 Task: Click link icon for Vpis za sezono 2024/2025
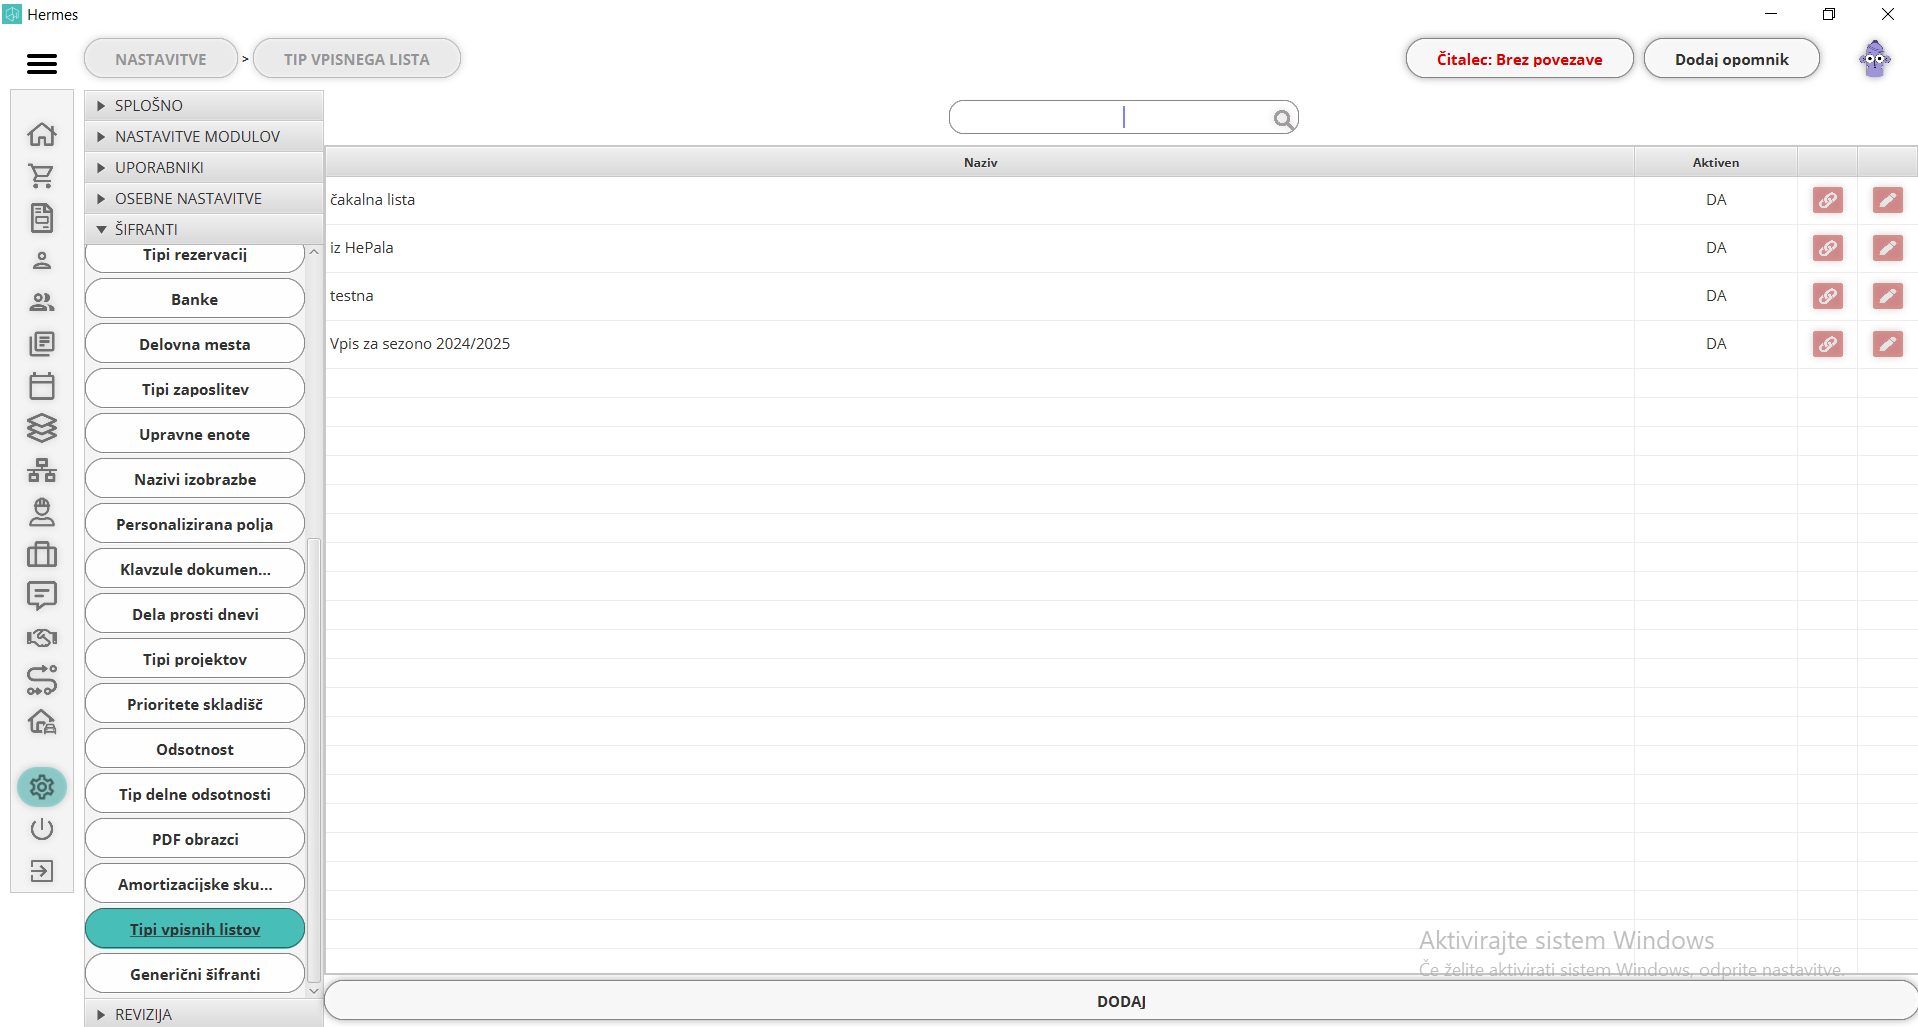[1827, 344]
